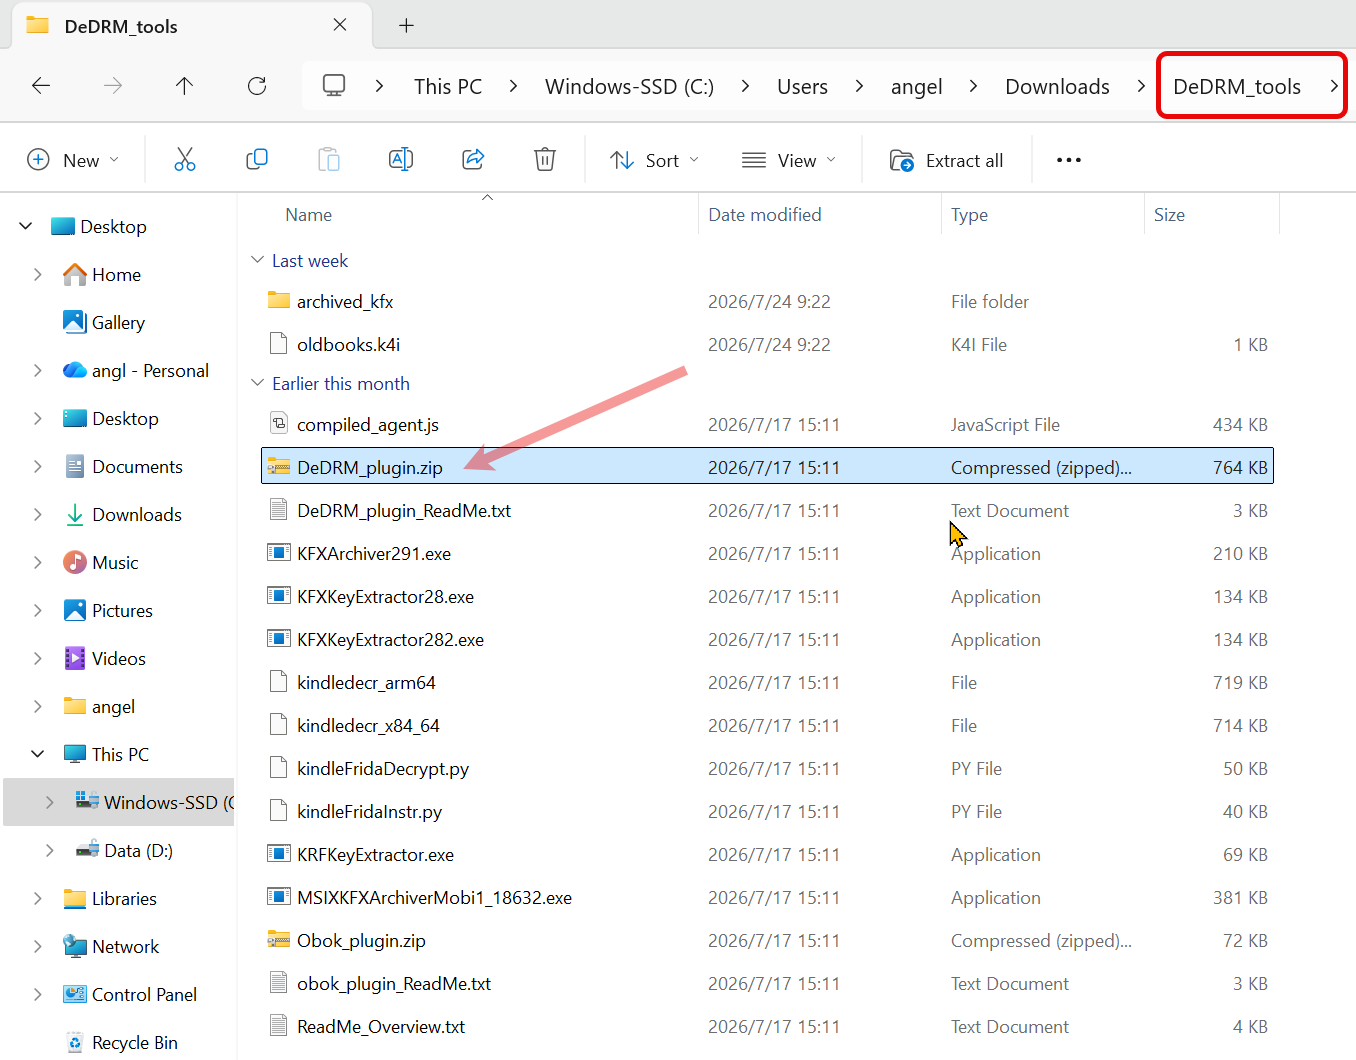Collapse the This PC tree node

click(38, 754)
